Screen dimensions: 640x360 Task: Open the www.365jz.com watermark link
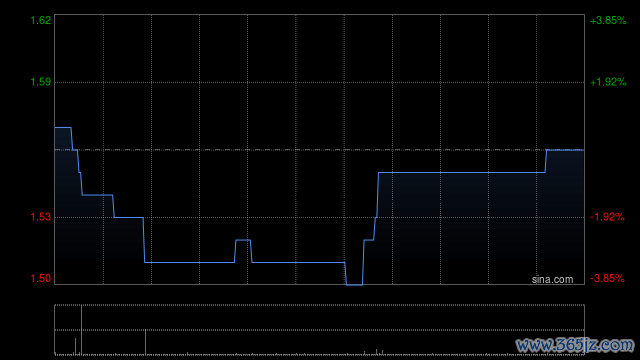(x=575, y=345)
